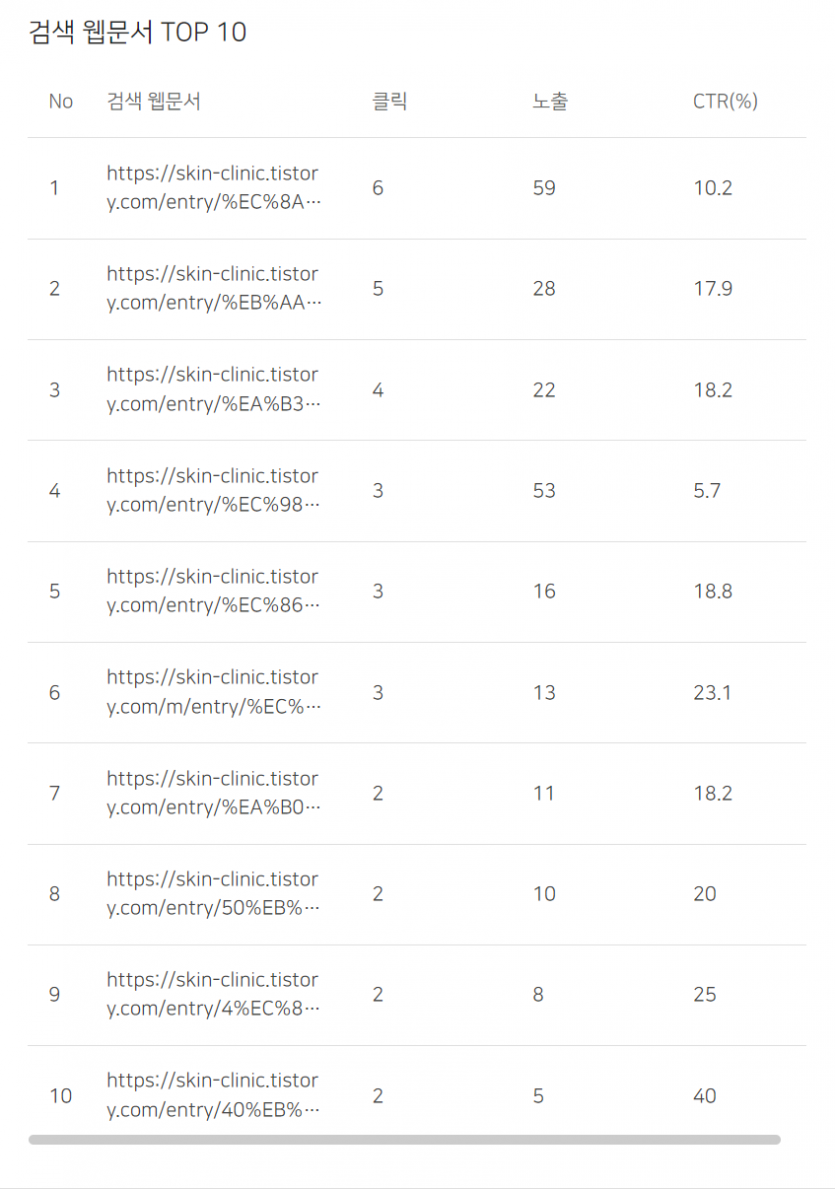Open the skin-clinic URL containing %EC%86
The width and height of the screenshot is (835, 1189).
click(213, 591)
